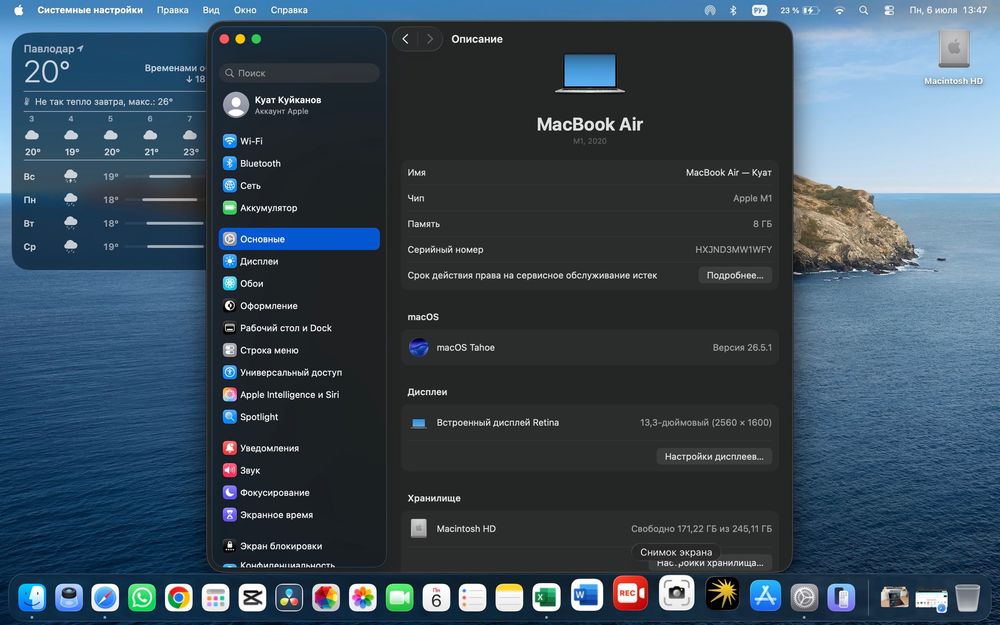Select Основные in the sidebar
The width and height of the screenshot is (1000, 625).
(299, 239)
